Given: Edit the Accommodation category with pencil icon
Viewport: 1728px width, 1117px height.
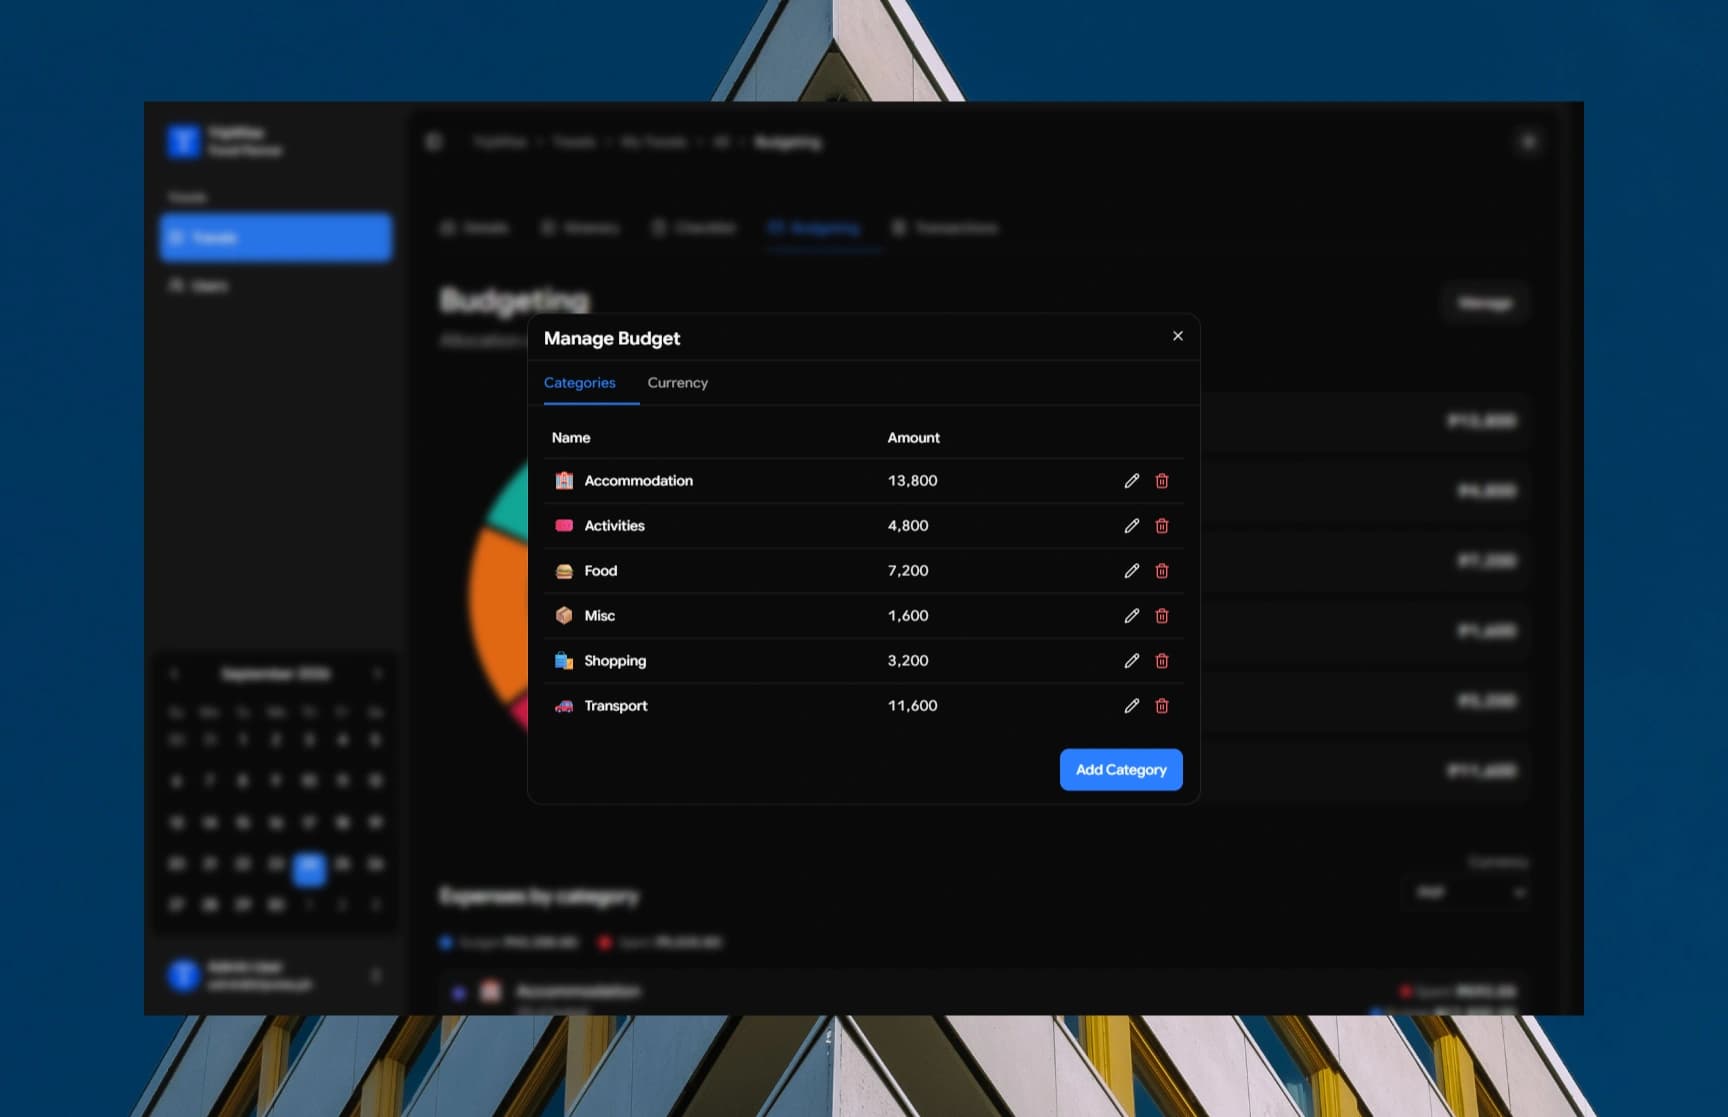Looking at the screenshot, I should click(1131, 481).
